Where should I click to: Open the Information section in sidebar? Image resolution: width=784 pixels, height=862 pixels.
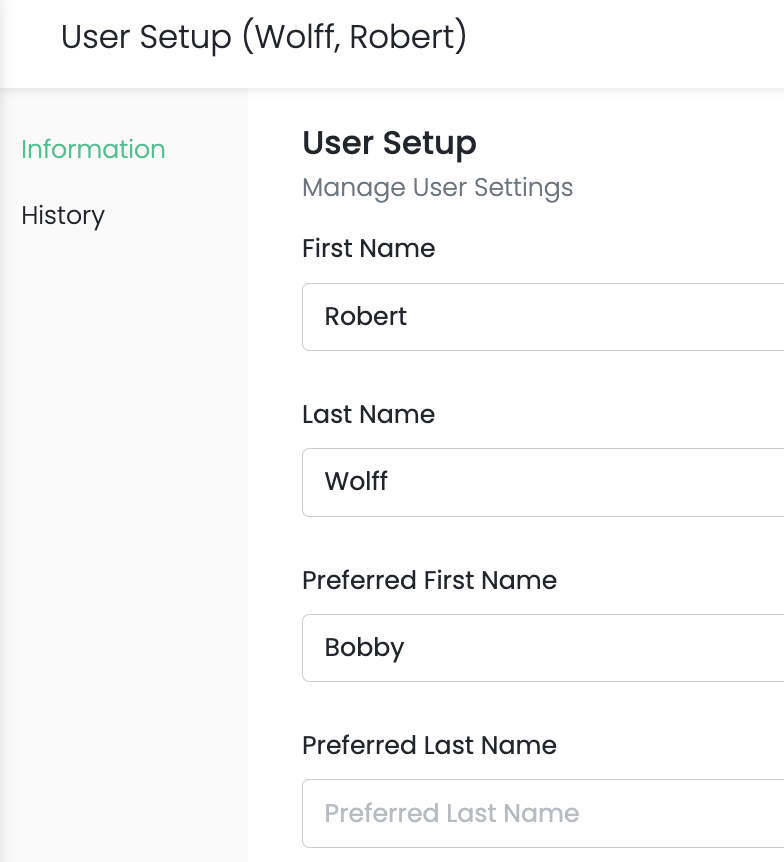93,149
